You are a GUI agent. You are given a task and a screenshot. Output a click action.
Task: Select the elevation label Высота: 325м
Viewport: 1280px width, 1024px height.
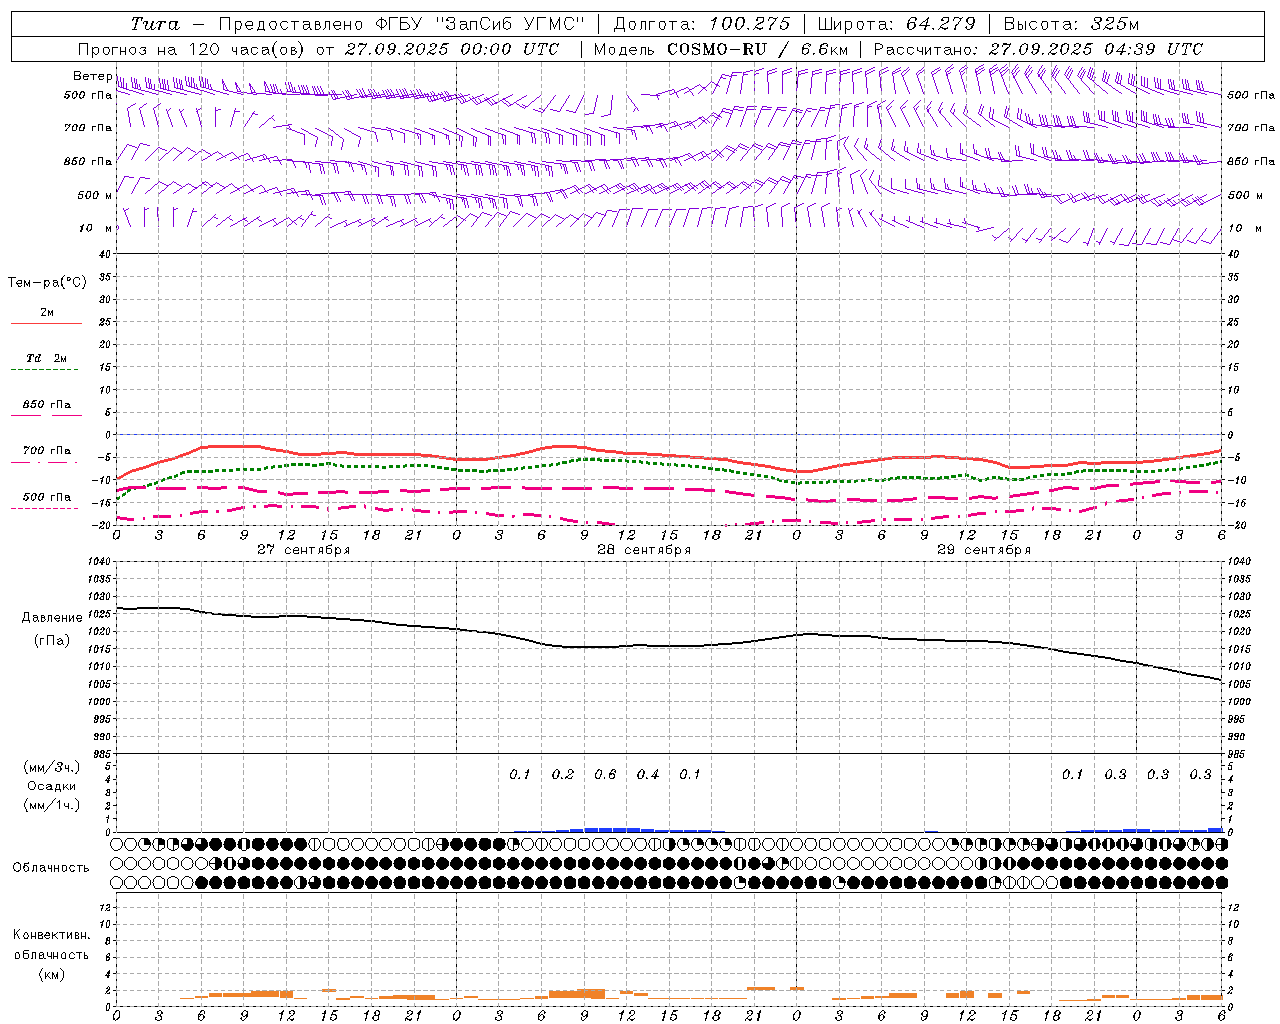point(1071,24)
